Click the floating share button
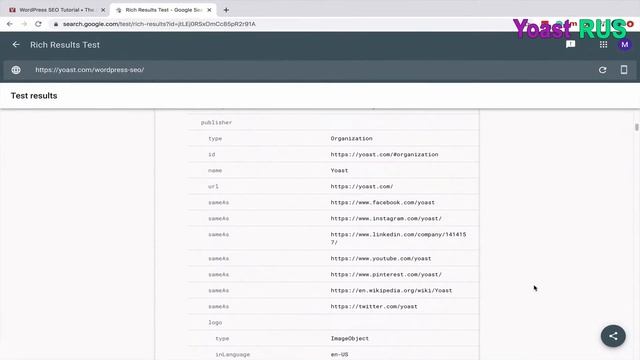640x360 pixels. point(613,336)
